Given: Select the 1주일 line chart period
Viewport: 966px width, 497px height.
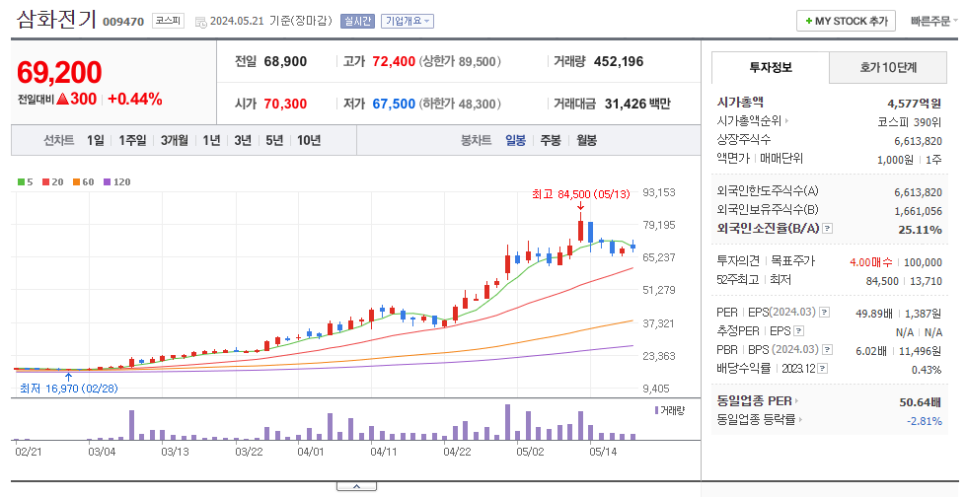Looking at the screenshot, I should (132, 140).
